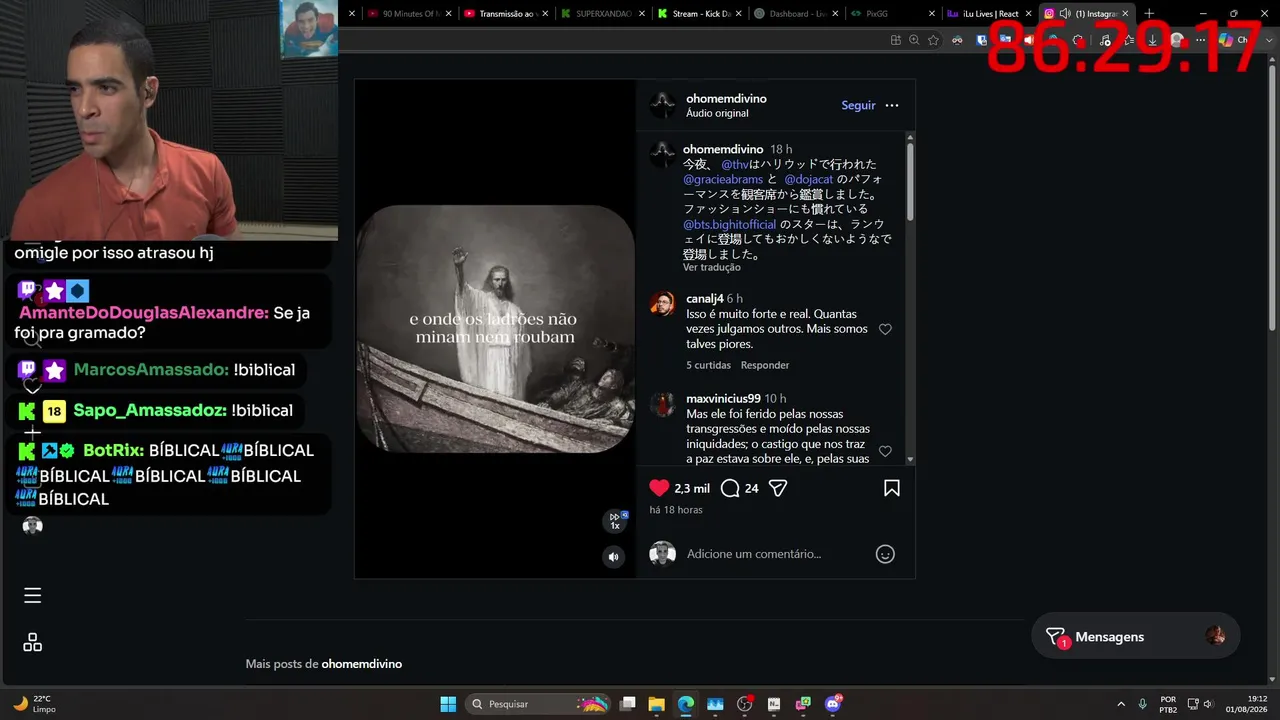The image size is (1280, 720).
Task: Open the @dojacat mention link
Action: click(809, 179)
